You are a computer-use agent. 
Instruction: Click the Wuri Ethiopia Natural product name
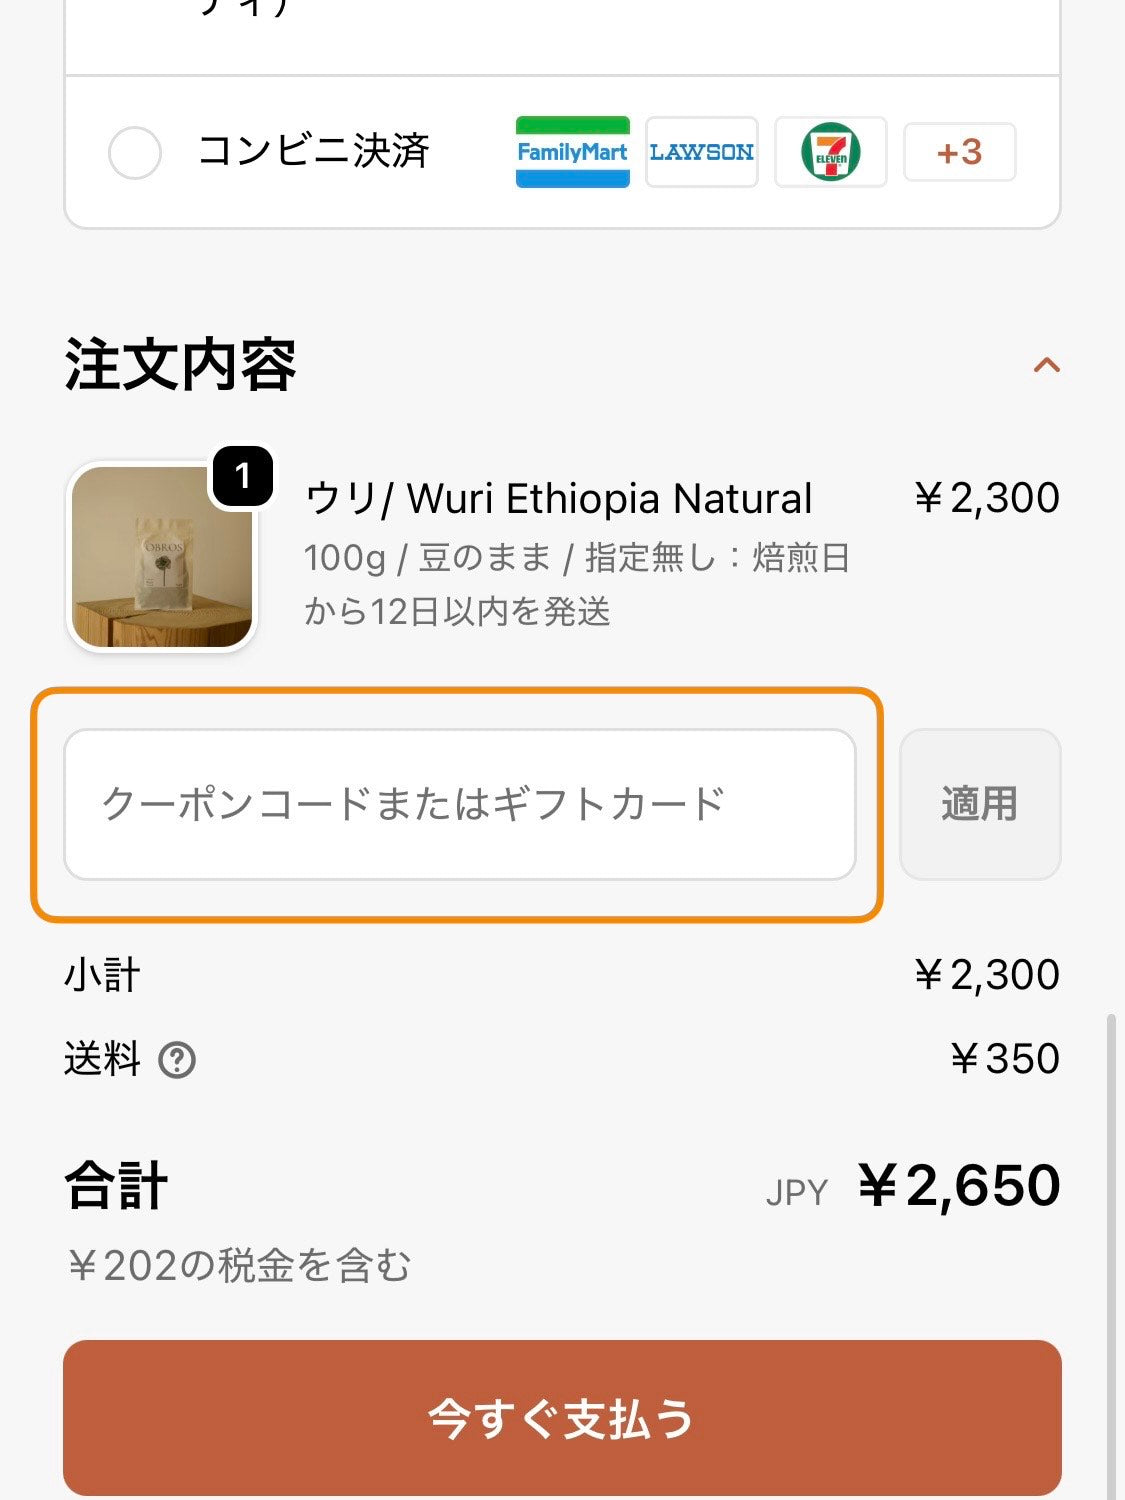coord(558,498)
